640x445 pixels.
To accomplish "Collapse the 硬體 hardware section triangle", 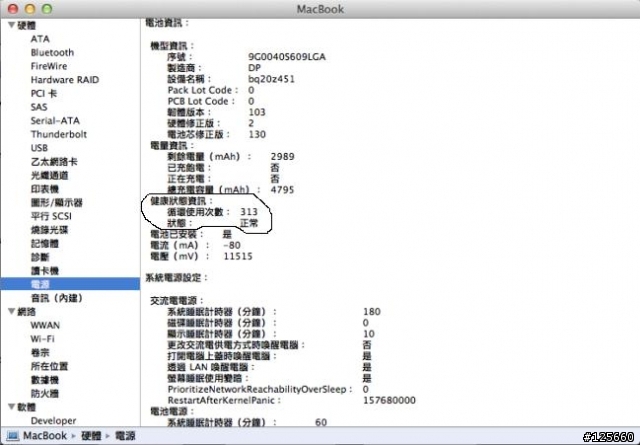I will click(12, 25).
